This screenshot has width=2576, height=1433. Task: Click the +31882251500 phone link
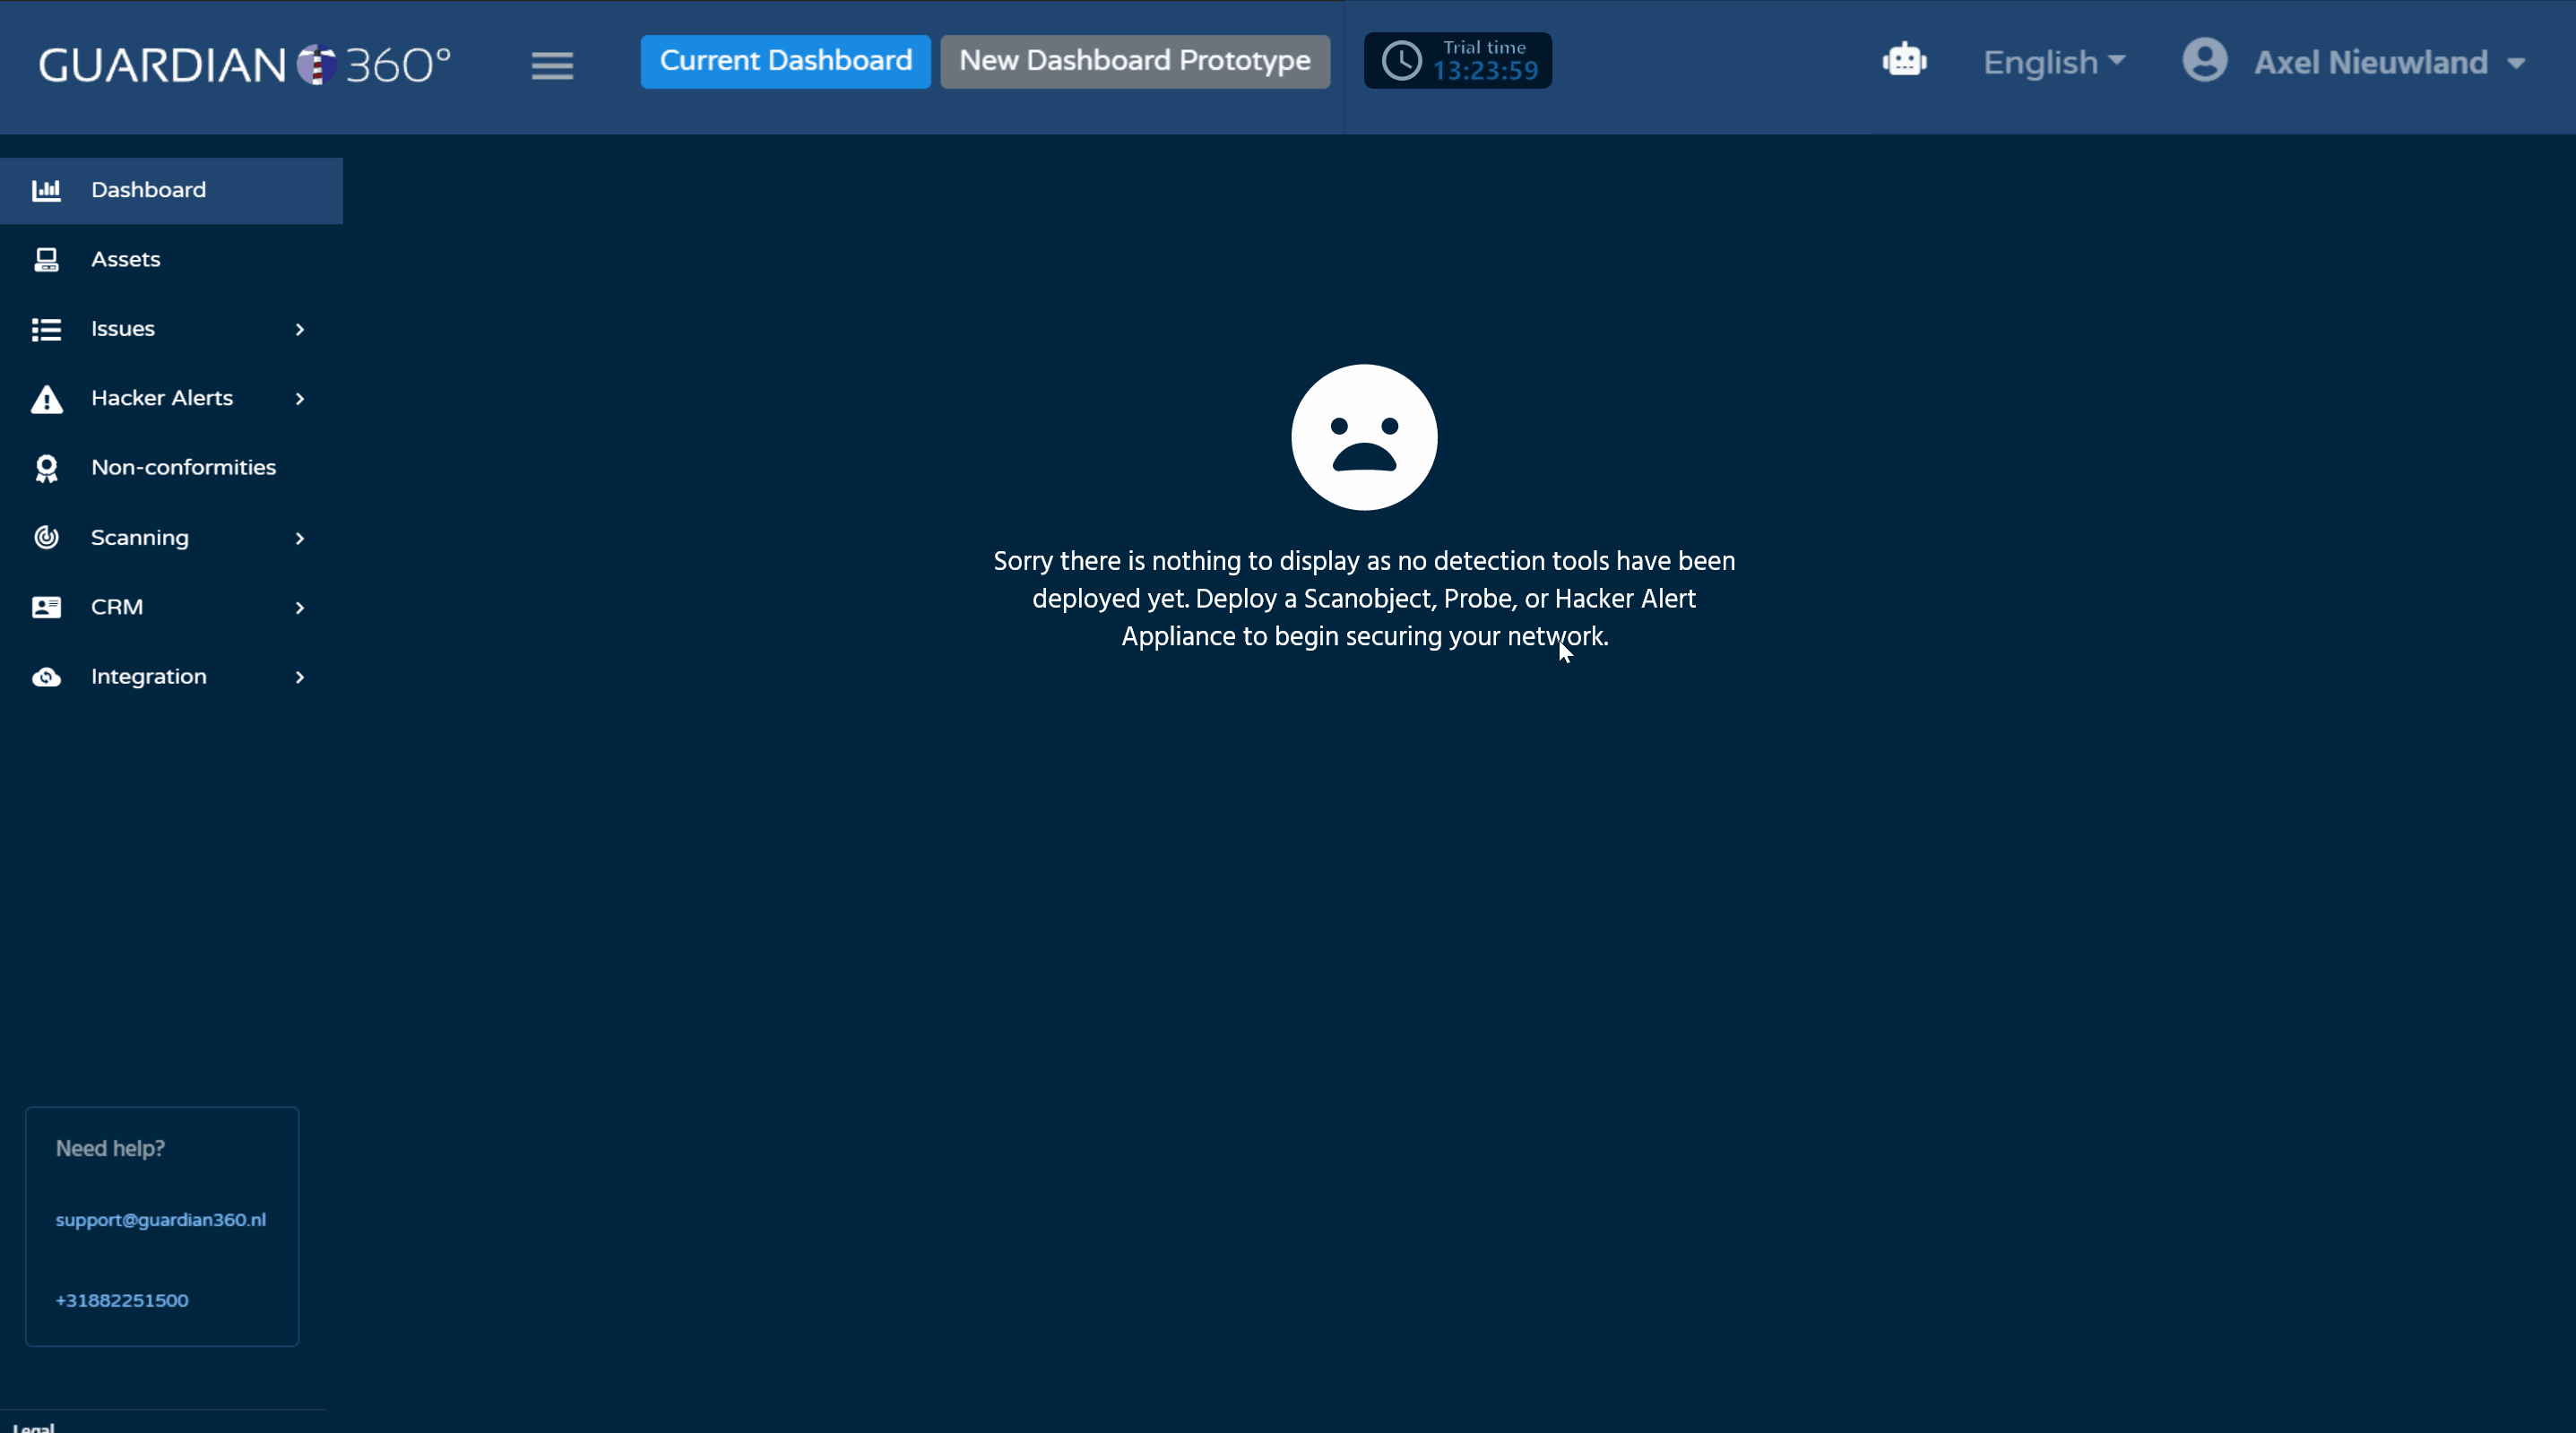click(121, 1299)
